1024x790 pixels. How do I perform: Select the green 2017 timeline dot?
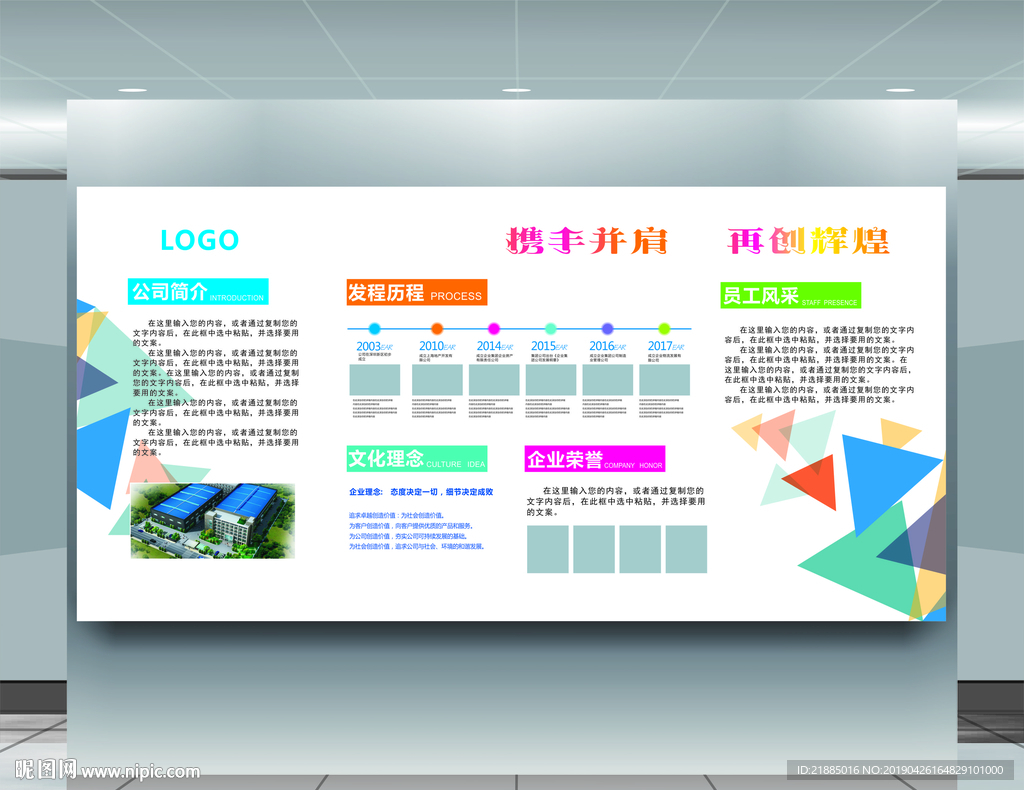(x=663, y=327)
